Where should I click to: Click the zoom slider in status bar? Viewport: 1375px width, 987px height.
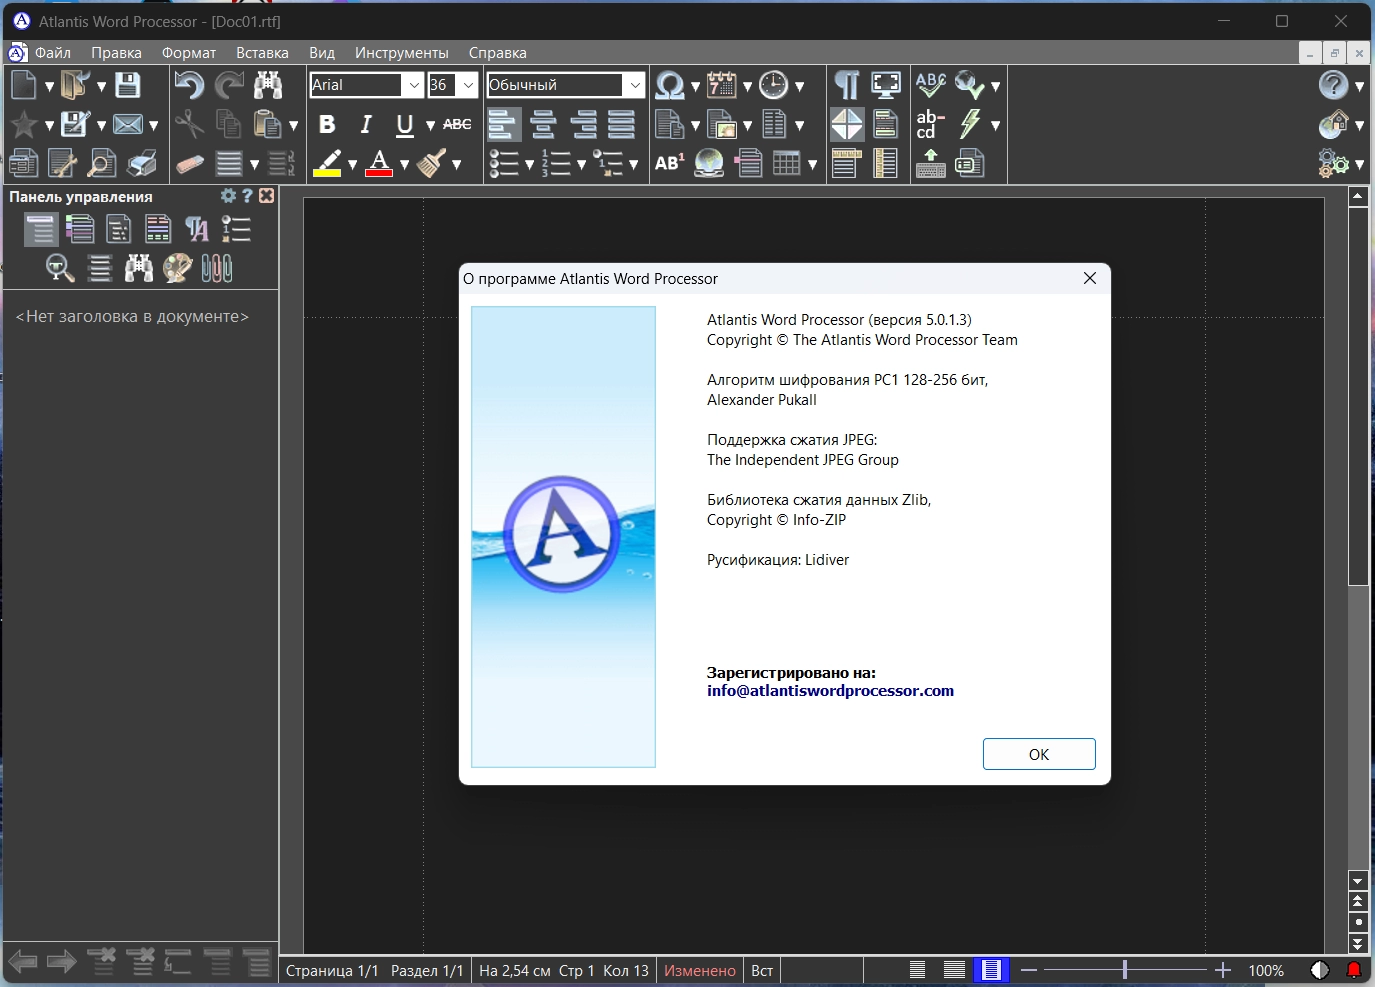pos(1125,970)
